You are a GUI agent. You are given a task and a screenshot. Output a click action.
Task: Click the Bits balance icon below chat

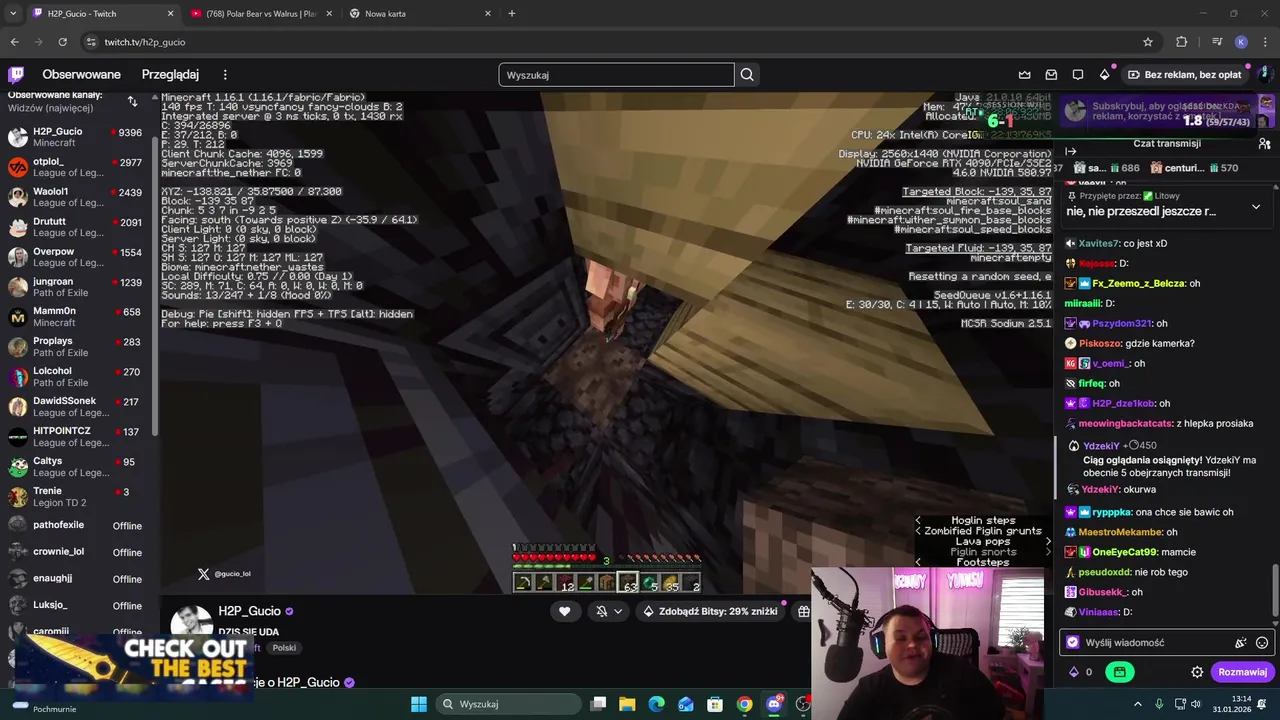1075,672
